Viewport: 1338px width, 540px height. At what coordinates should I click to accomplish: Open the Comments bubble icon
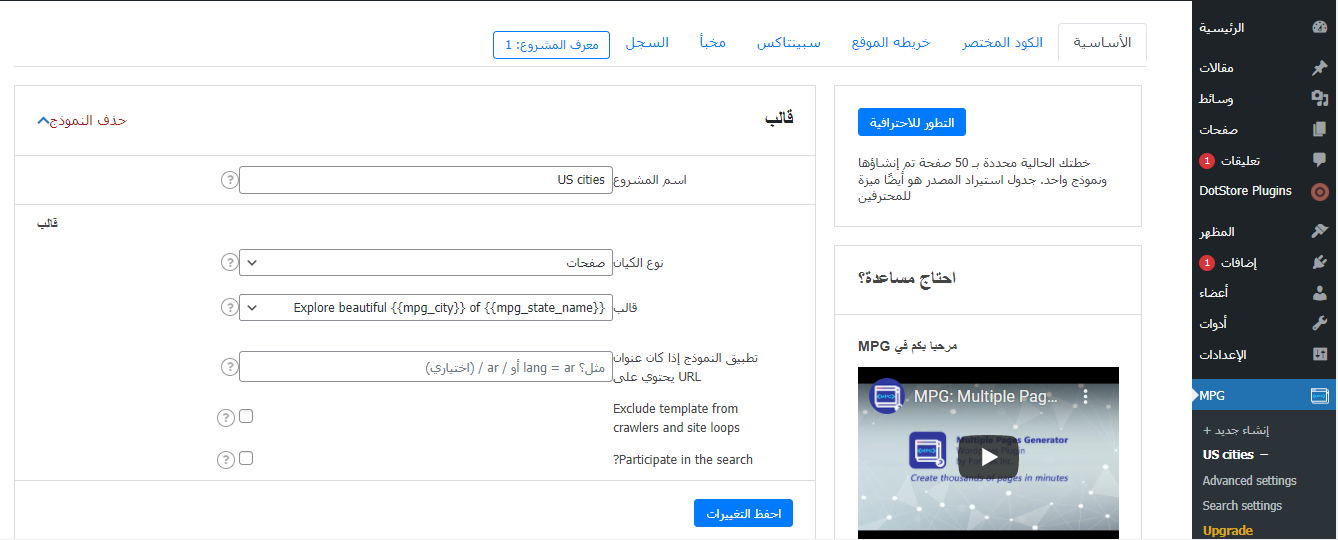coord(1319,160)
